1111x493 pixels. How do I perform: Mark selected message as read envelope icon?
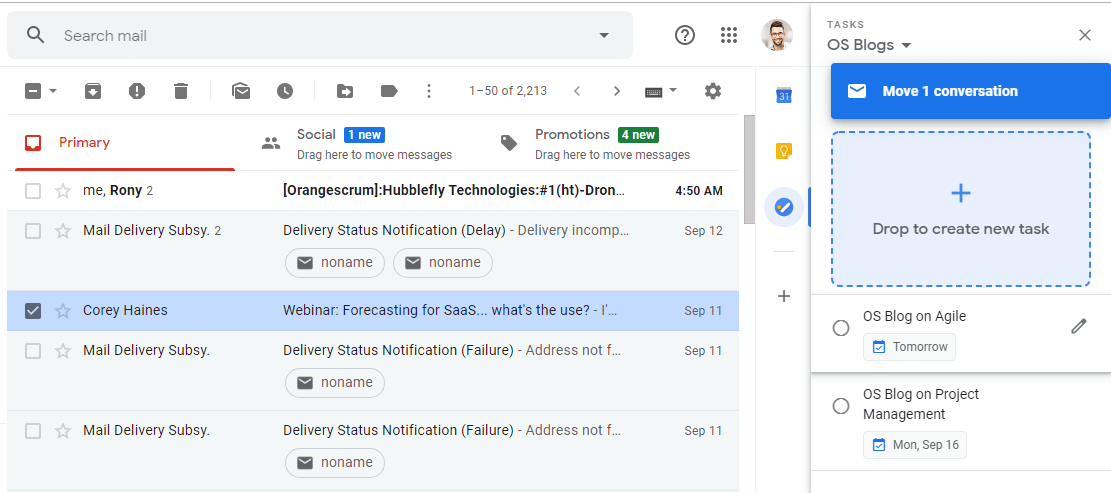[241, 91]
